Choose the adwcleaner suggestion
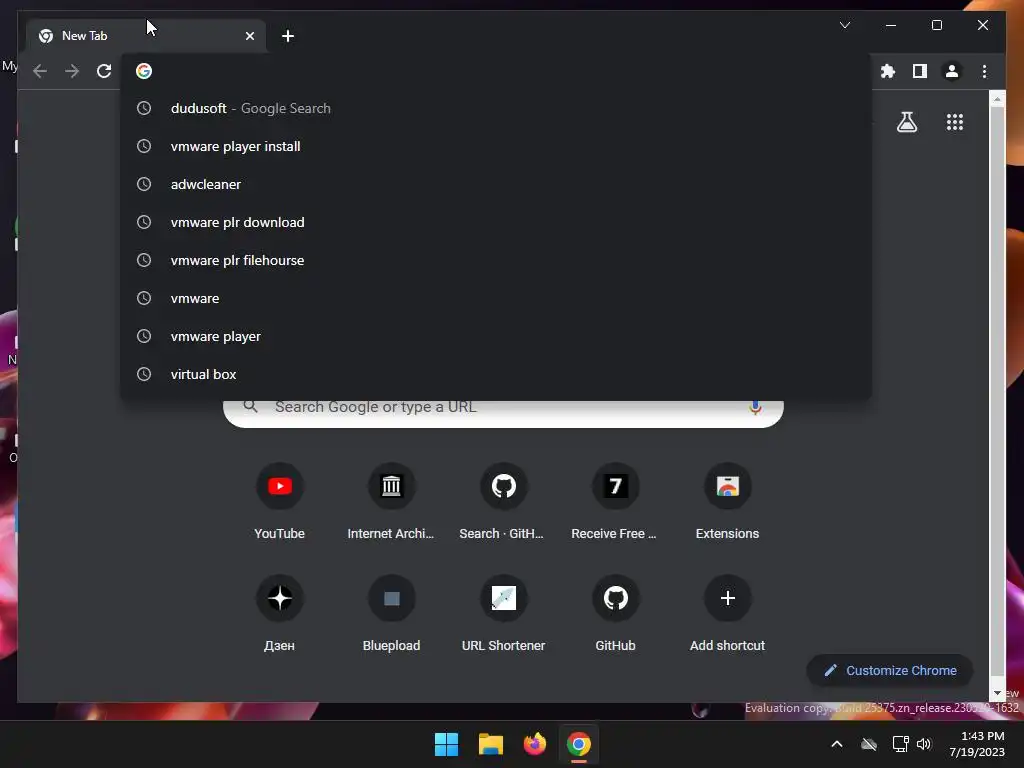 496,184
